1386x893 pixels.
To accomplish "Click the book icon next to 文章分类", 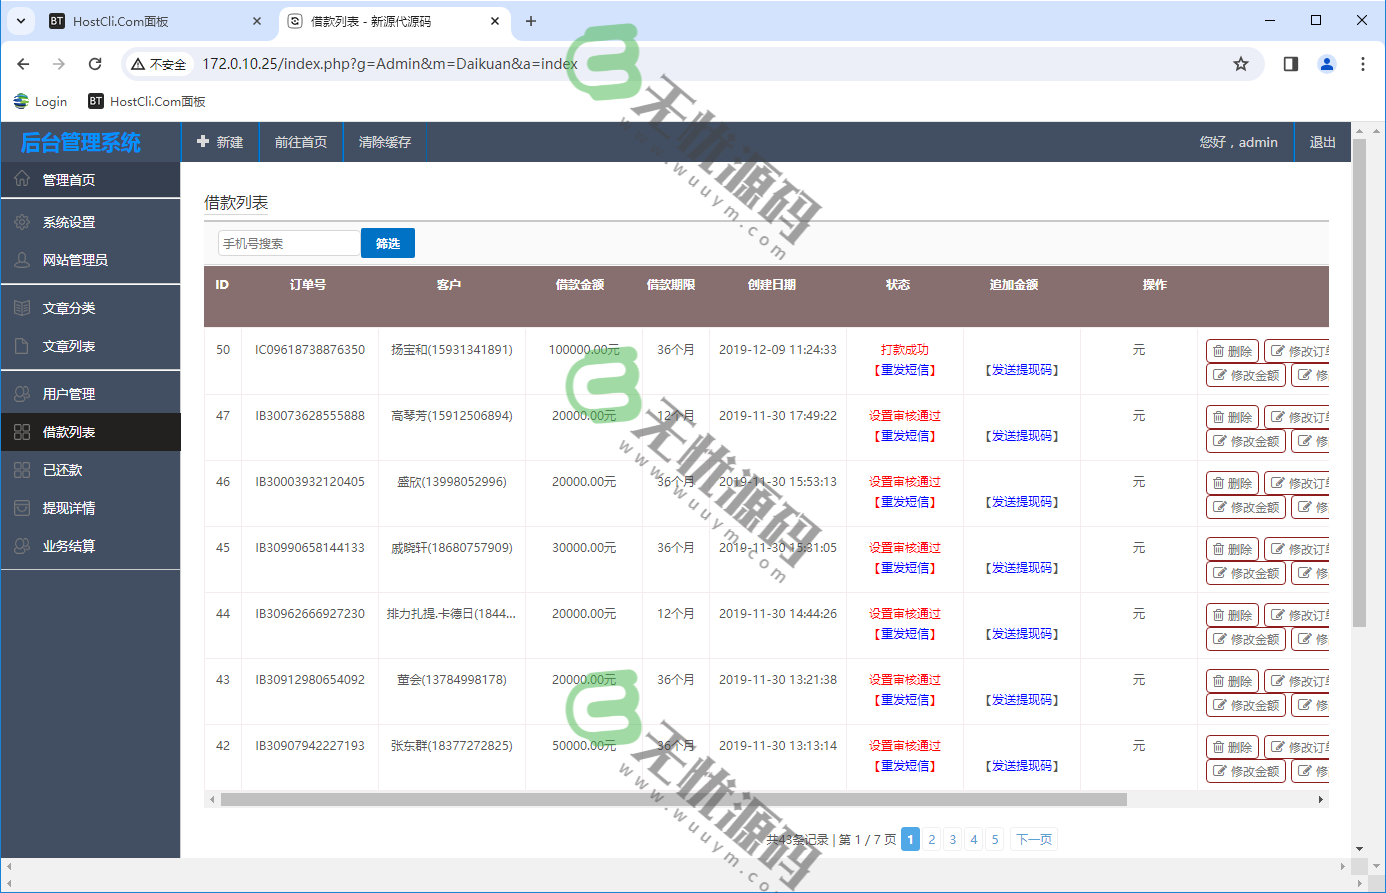I will [x=22, y=308].
